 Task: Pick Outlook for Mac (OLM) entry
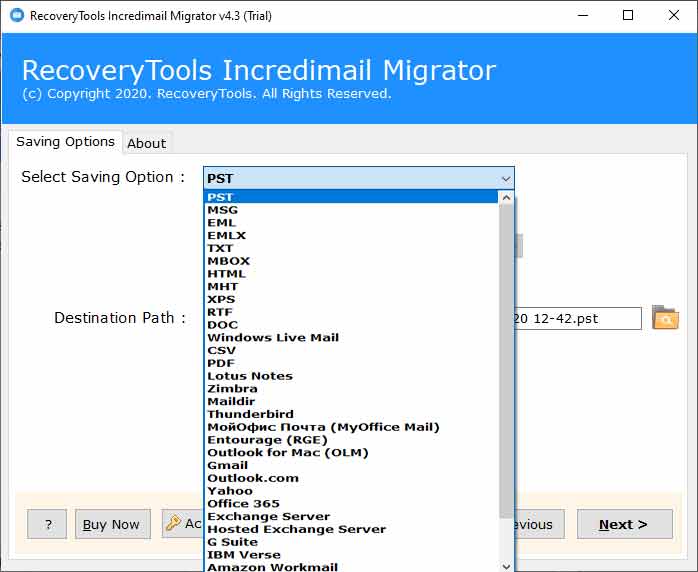point(287,452)
